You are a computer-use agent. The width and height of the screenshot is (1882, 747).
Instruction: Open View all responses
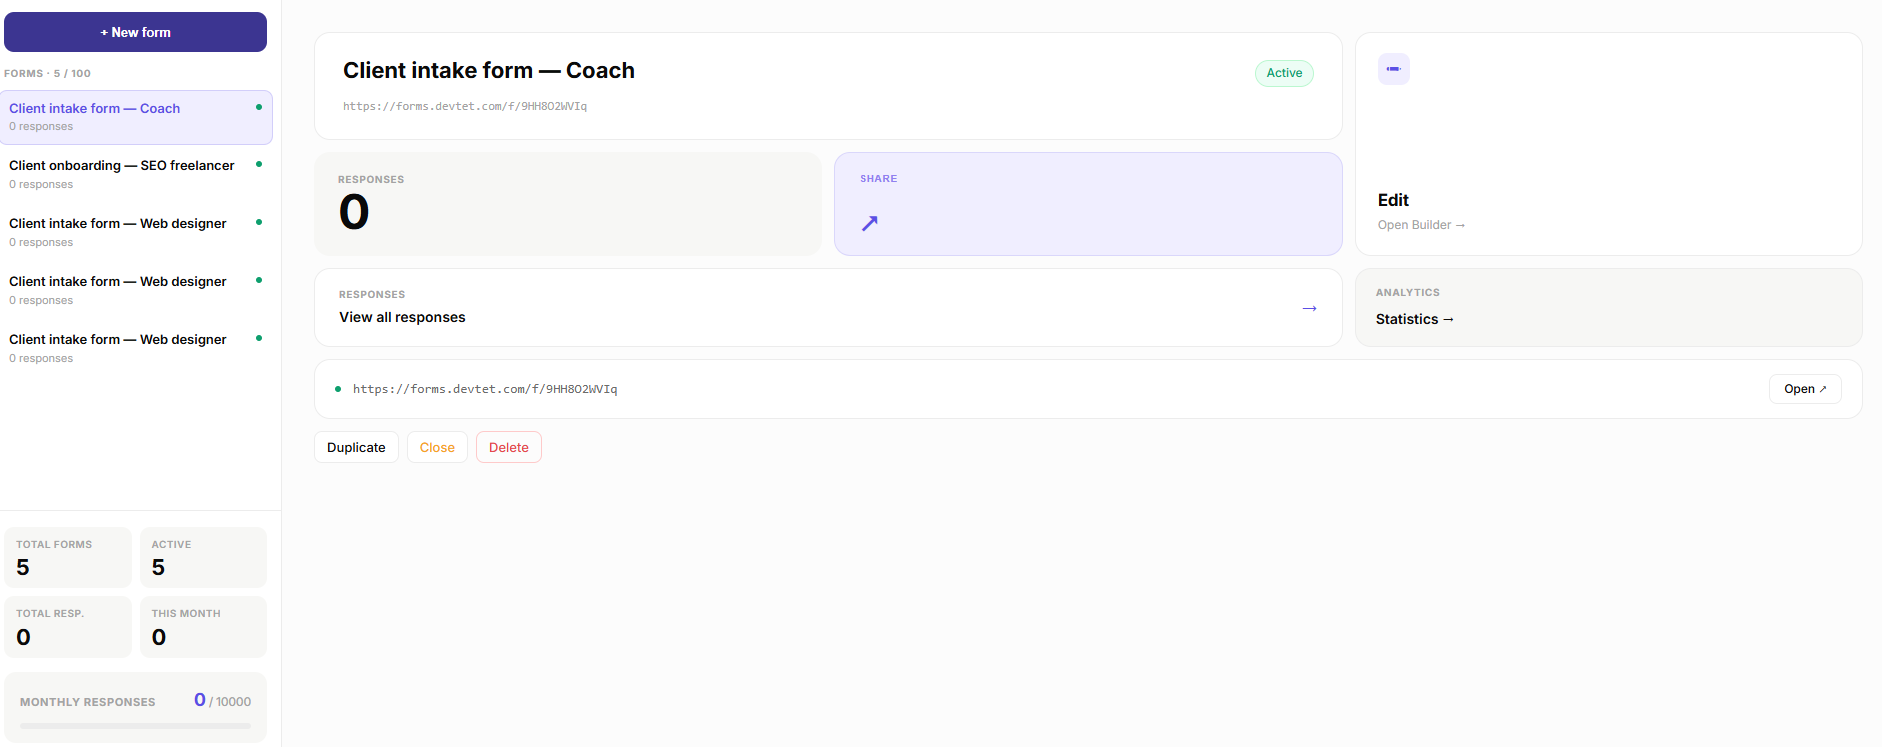click(x=828, y=307)
